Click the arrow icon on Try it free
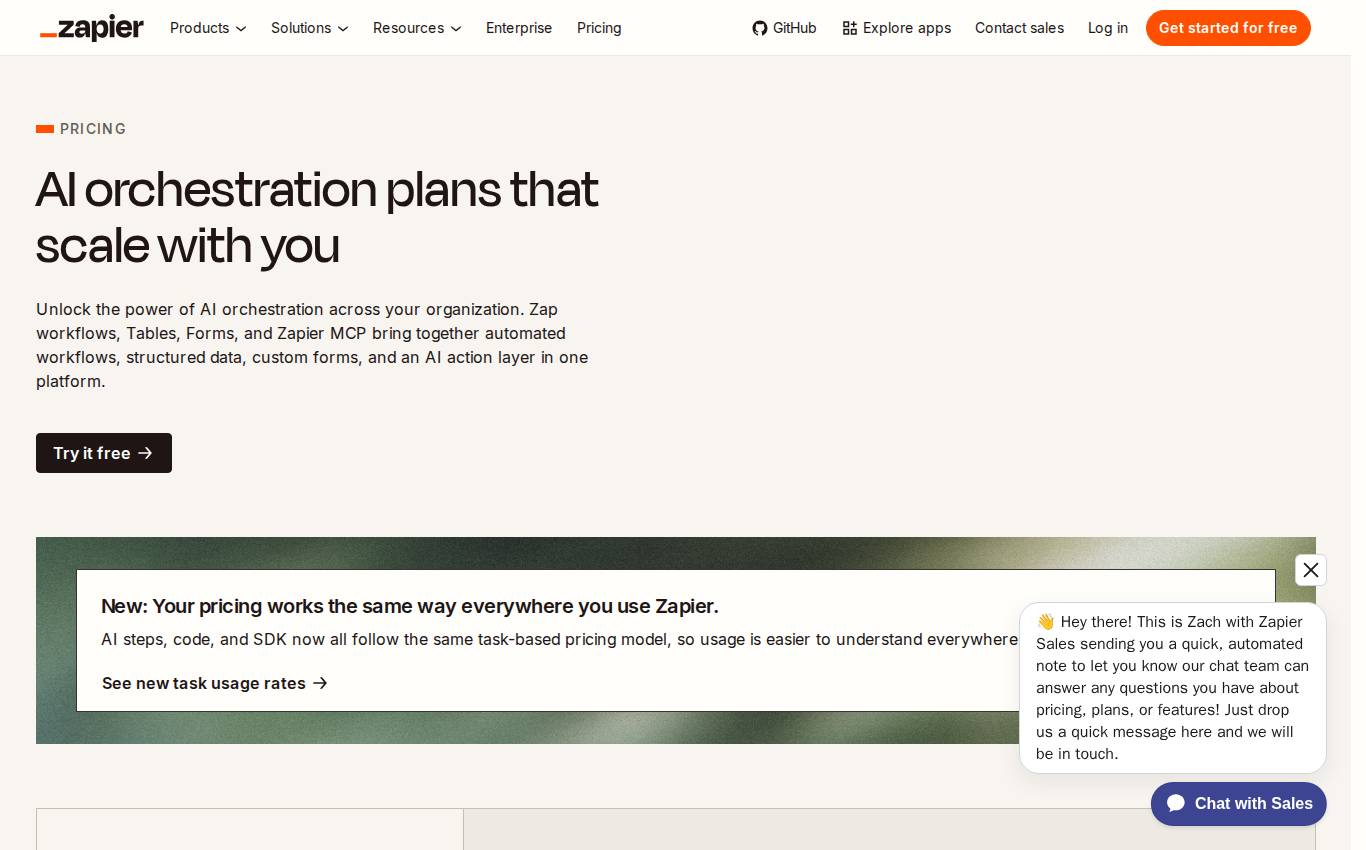The width and height of the screenshot is (1366, 850). point(146,453)
